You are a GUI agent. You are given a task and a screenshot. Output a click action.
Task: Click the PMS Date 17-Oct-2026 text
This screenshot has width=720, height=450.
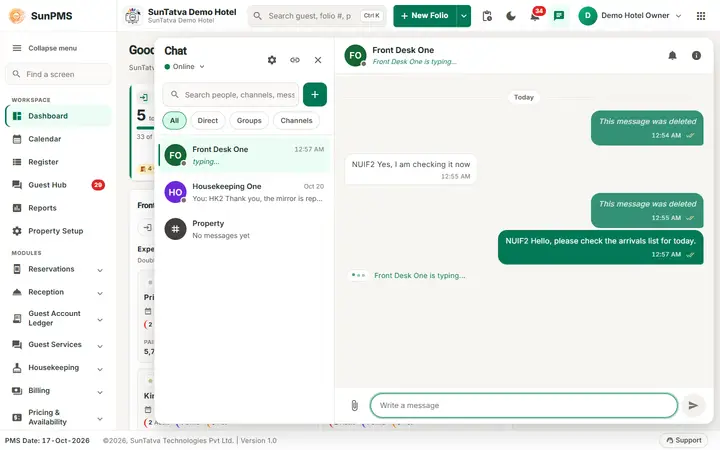click(x=47, y=440)
